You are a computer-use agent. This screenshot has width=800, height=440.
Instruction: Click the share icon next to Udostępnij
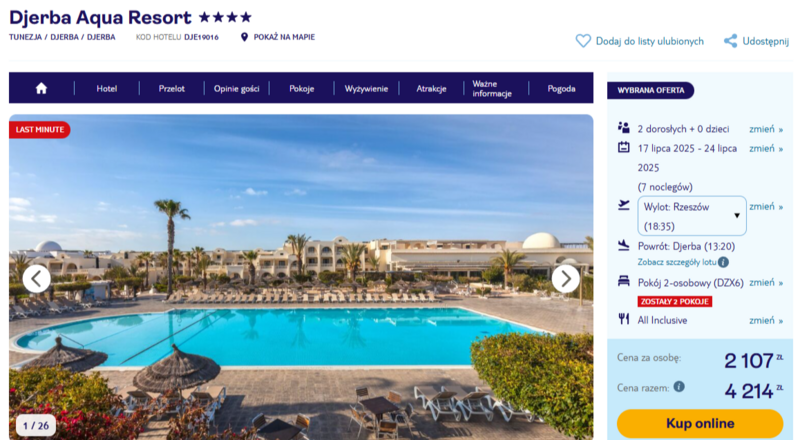[731, 41]
